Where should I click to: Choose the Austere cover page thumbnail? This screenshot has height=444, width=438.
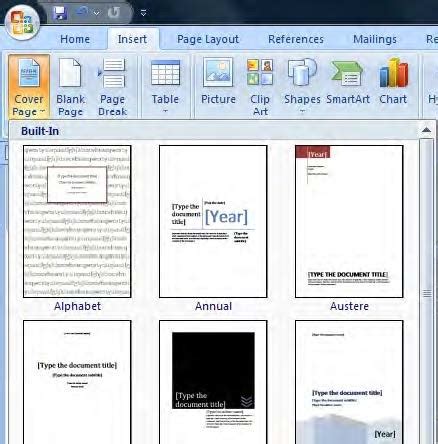[x=349, y=221]
